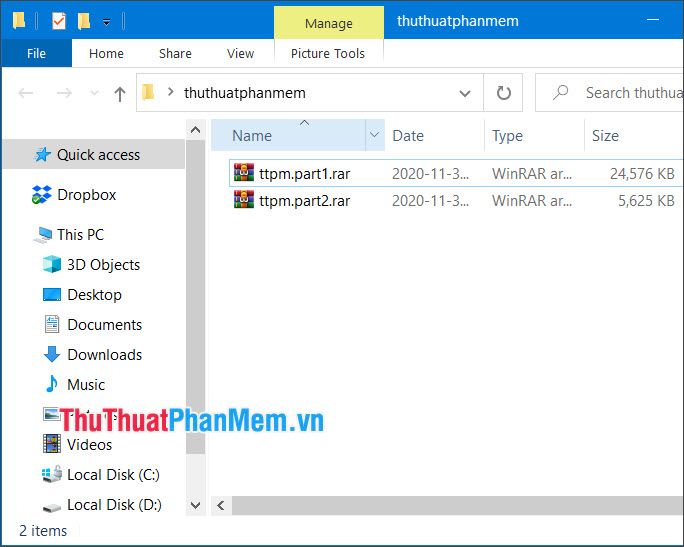Click navigation pane scroll down arrow
The image size is (684, 547).
pyautogui.click(x=195, y=506)
